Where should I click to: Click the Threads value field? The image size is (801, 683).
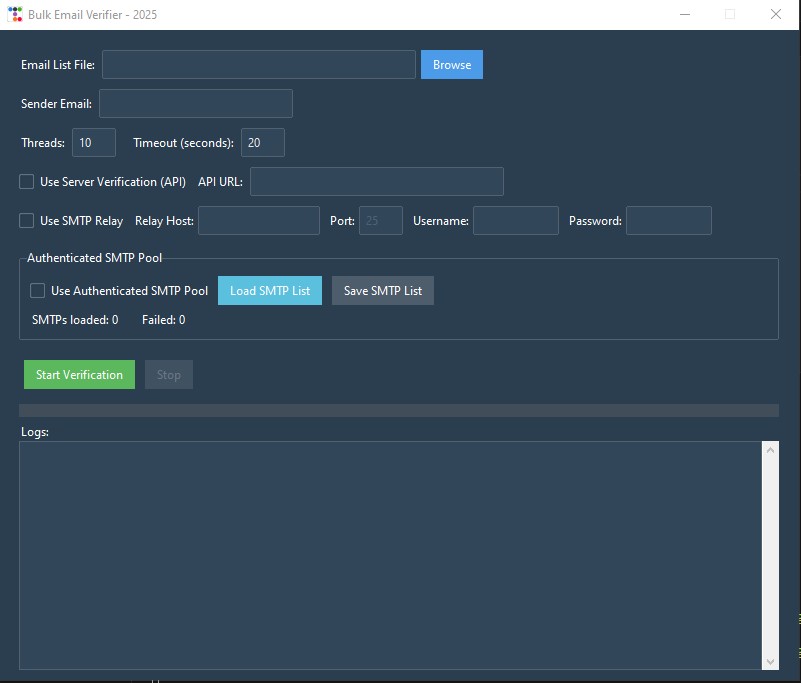click(93, 142)
